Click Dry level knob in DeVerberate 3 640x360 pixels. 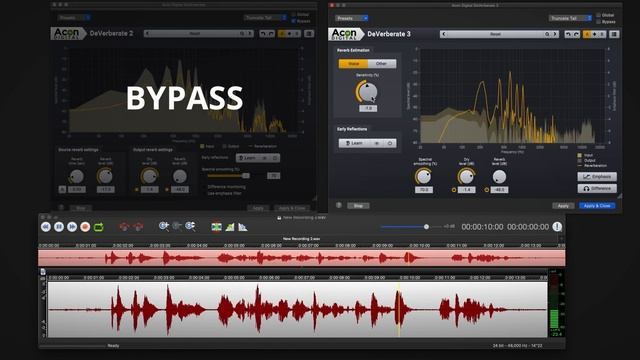(466, 177)
